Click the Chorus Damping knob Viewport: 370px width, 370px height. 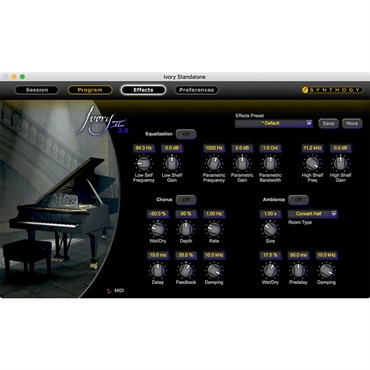click(x=214, y=270)
